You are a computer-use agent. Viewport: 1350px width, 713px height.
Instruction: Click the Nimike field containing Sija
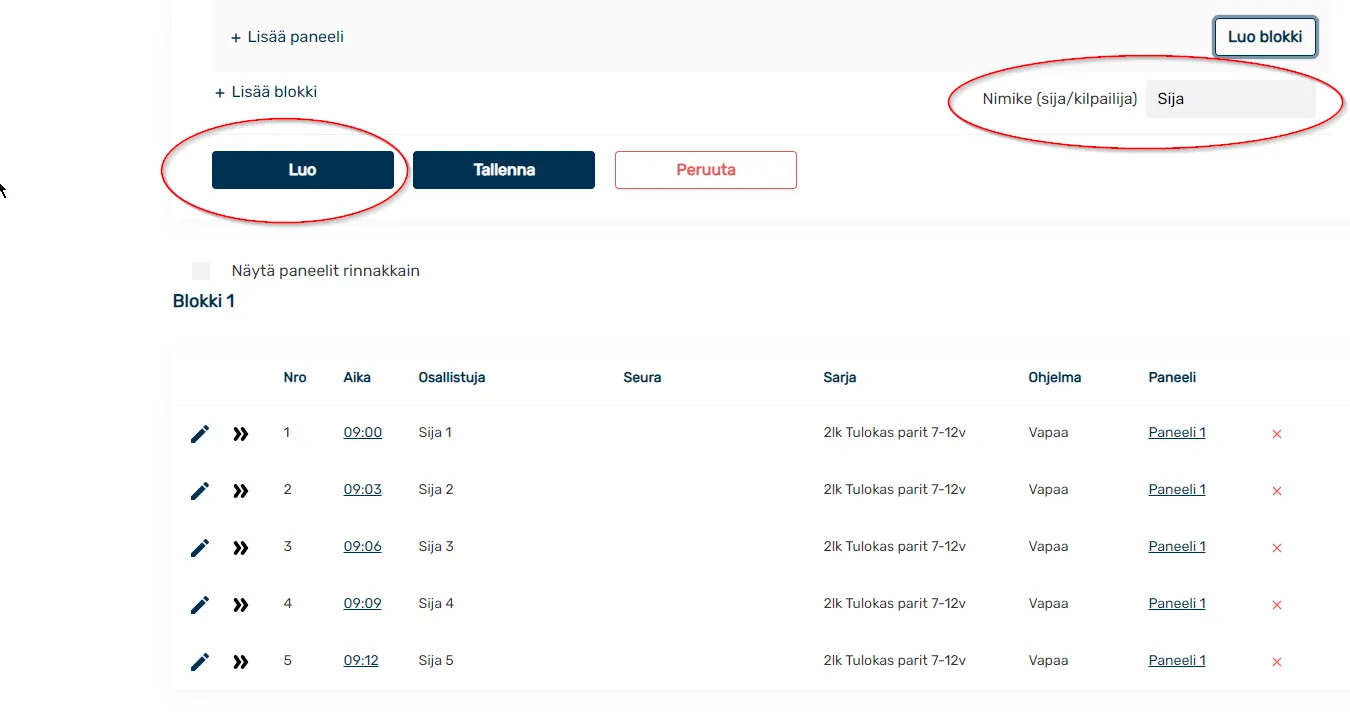point(1231,99)
